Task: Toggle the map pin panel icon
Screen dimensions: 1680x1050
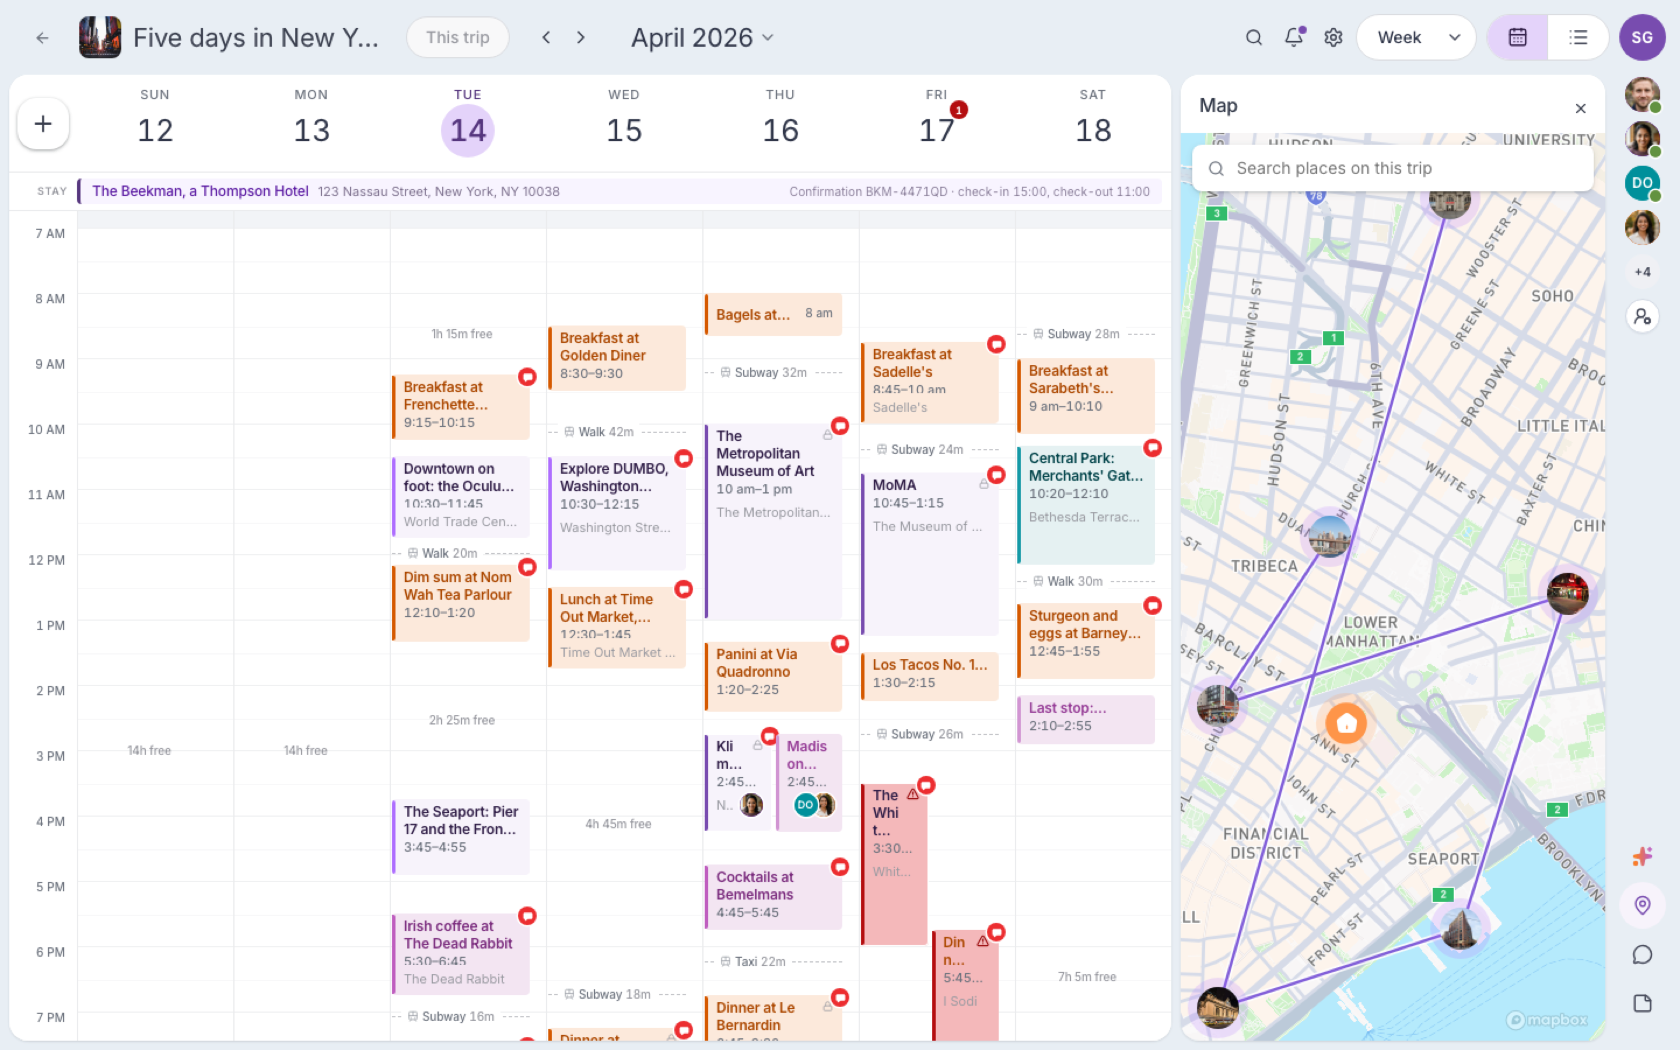Action: click(1642, 905)
